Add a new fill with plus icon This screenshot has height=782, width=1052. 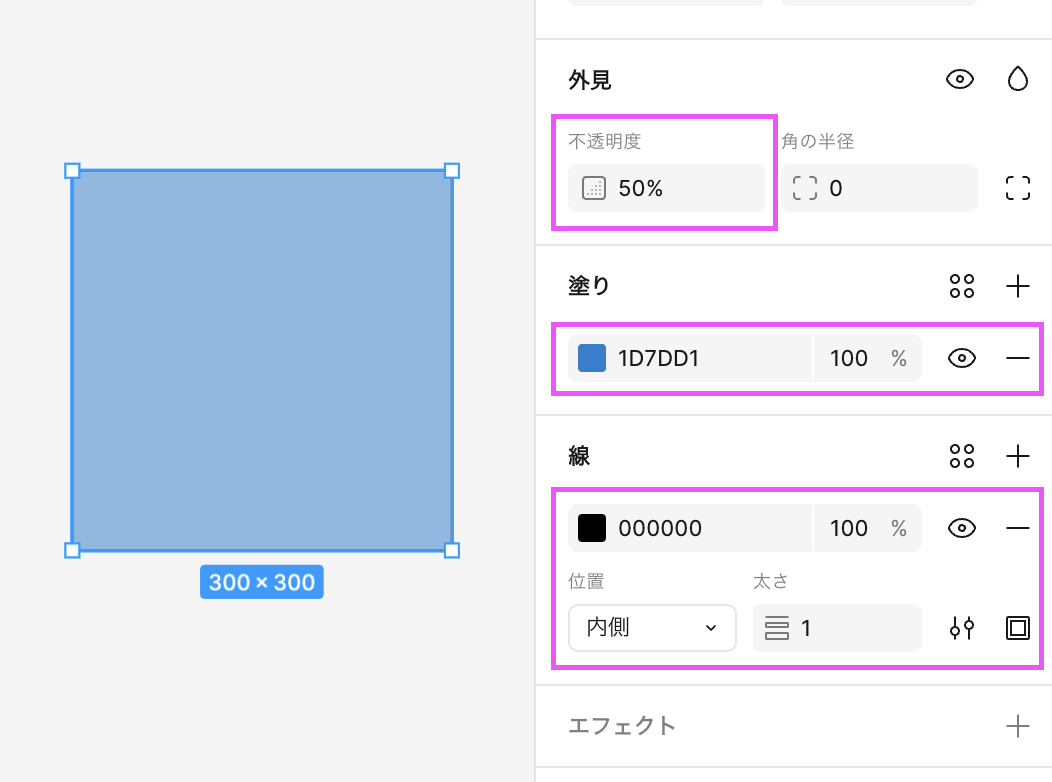pos(1017,287)
